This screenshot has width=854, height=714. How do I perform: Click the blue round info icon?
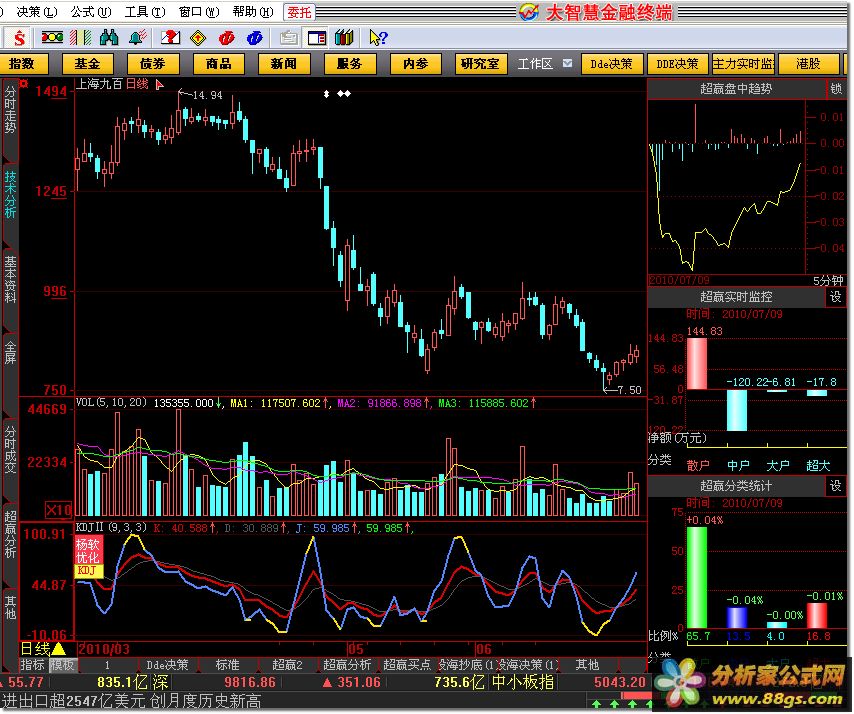[254, 38]
